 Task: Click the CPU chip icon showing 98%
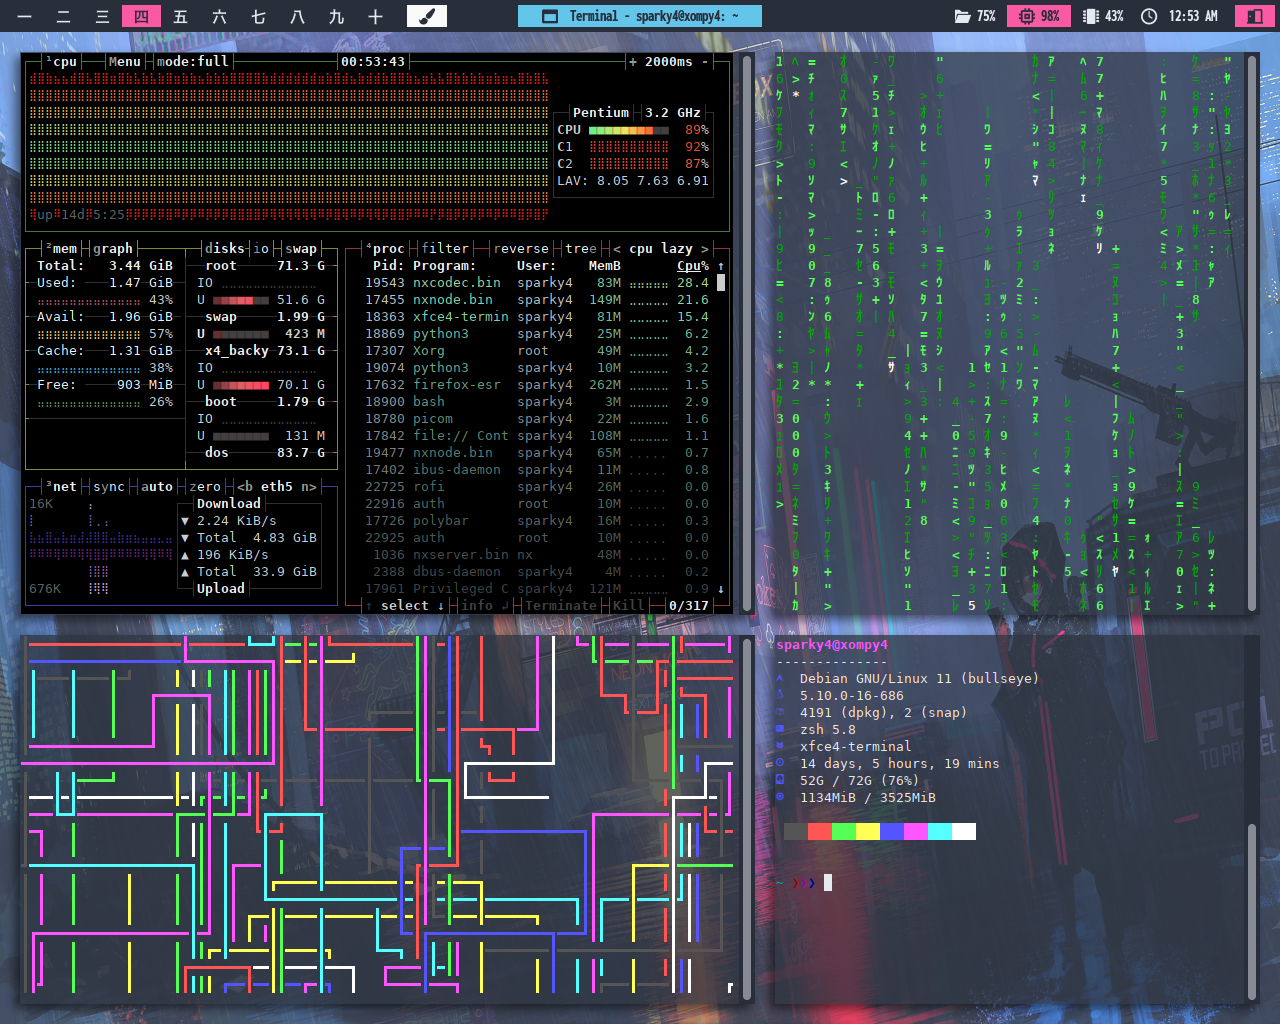tap(1026, 16)
